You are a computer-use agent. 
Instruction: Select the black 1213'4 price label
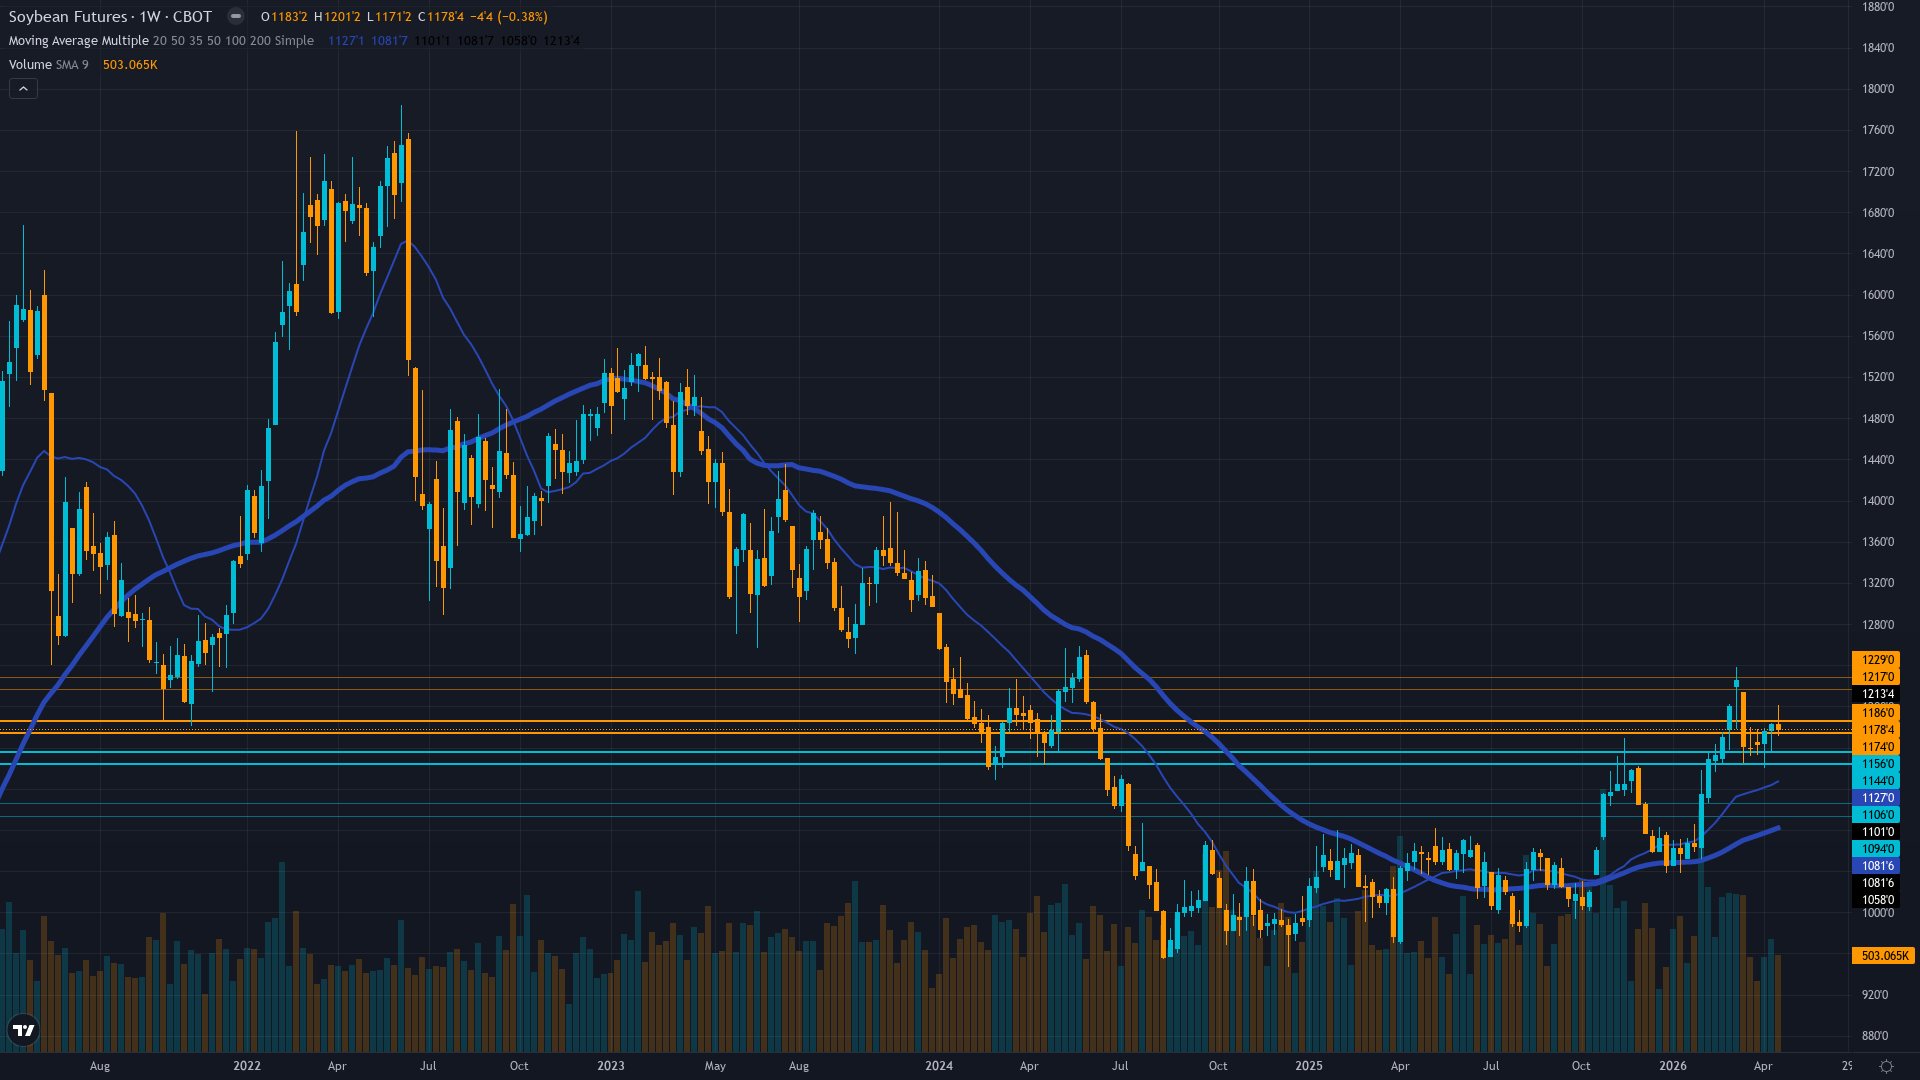[1876, 694]
